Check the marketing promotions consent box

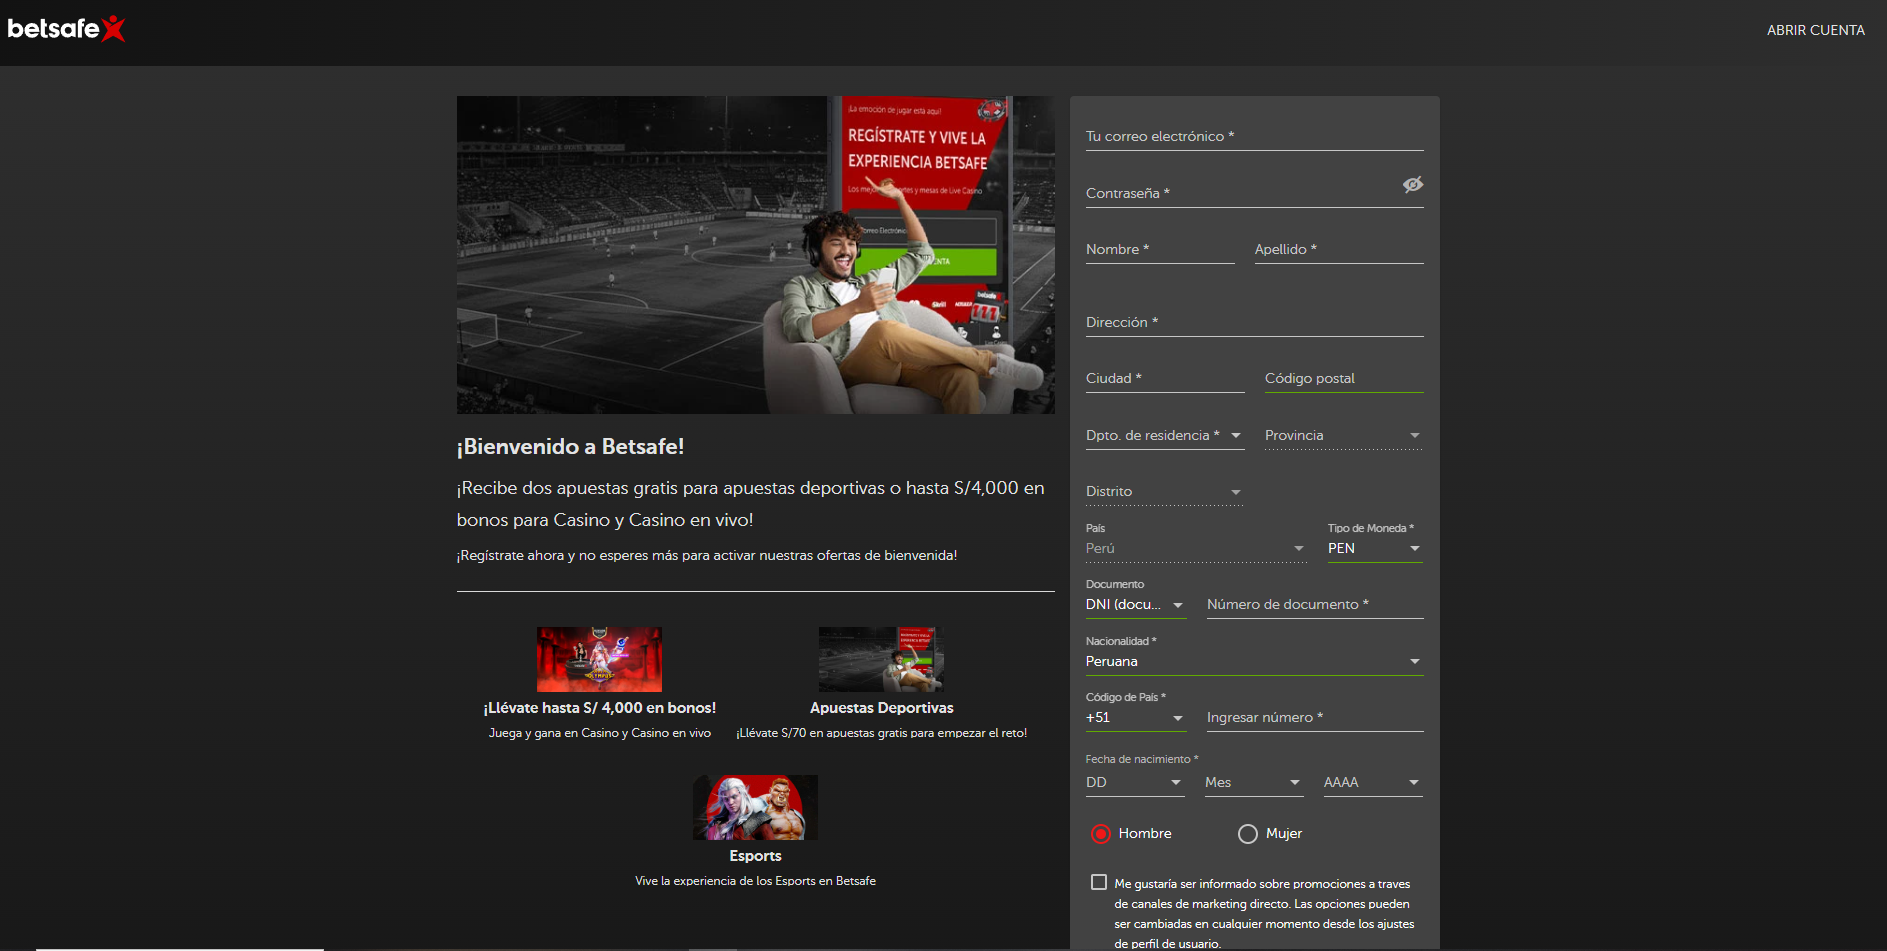1098,882
